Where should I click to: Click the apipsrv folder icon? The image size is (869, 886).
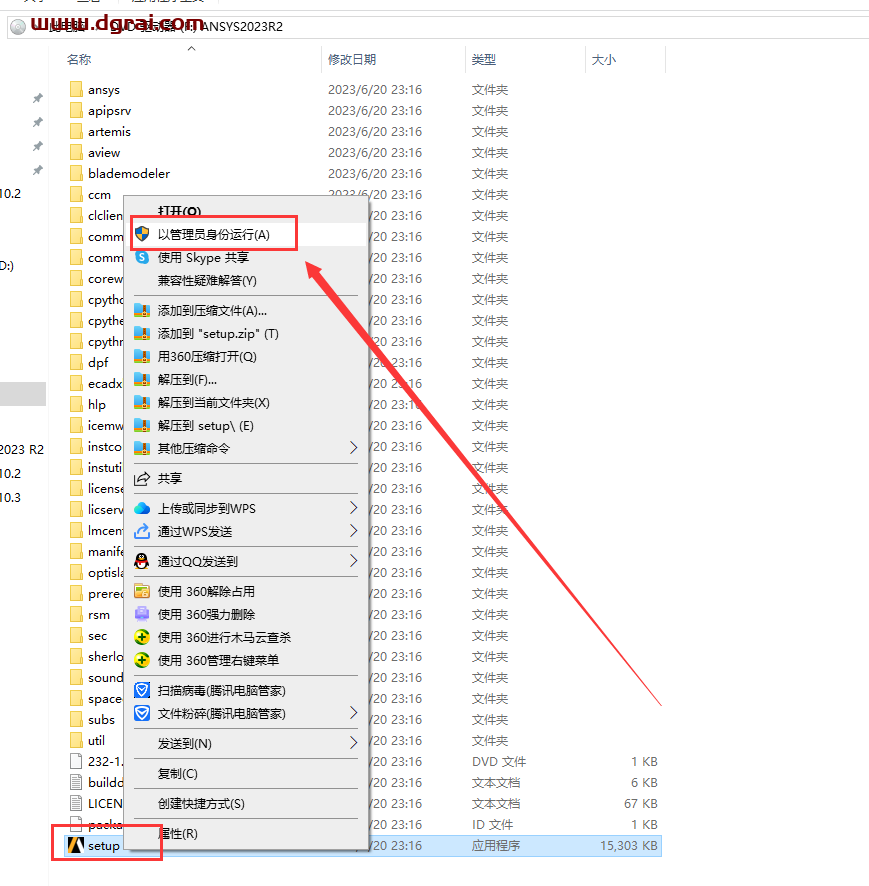[76, 110]
